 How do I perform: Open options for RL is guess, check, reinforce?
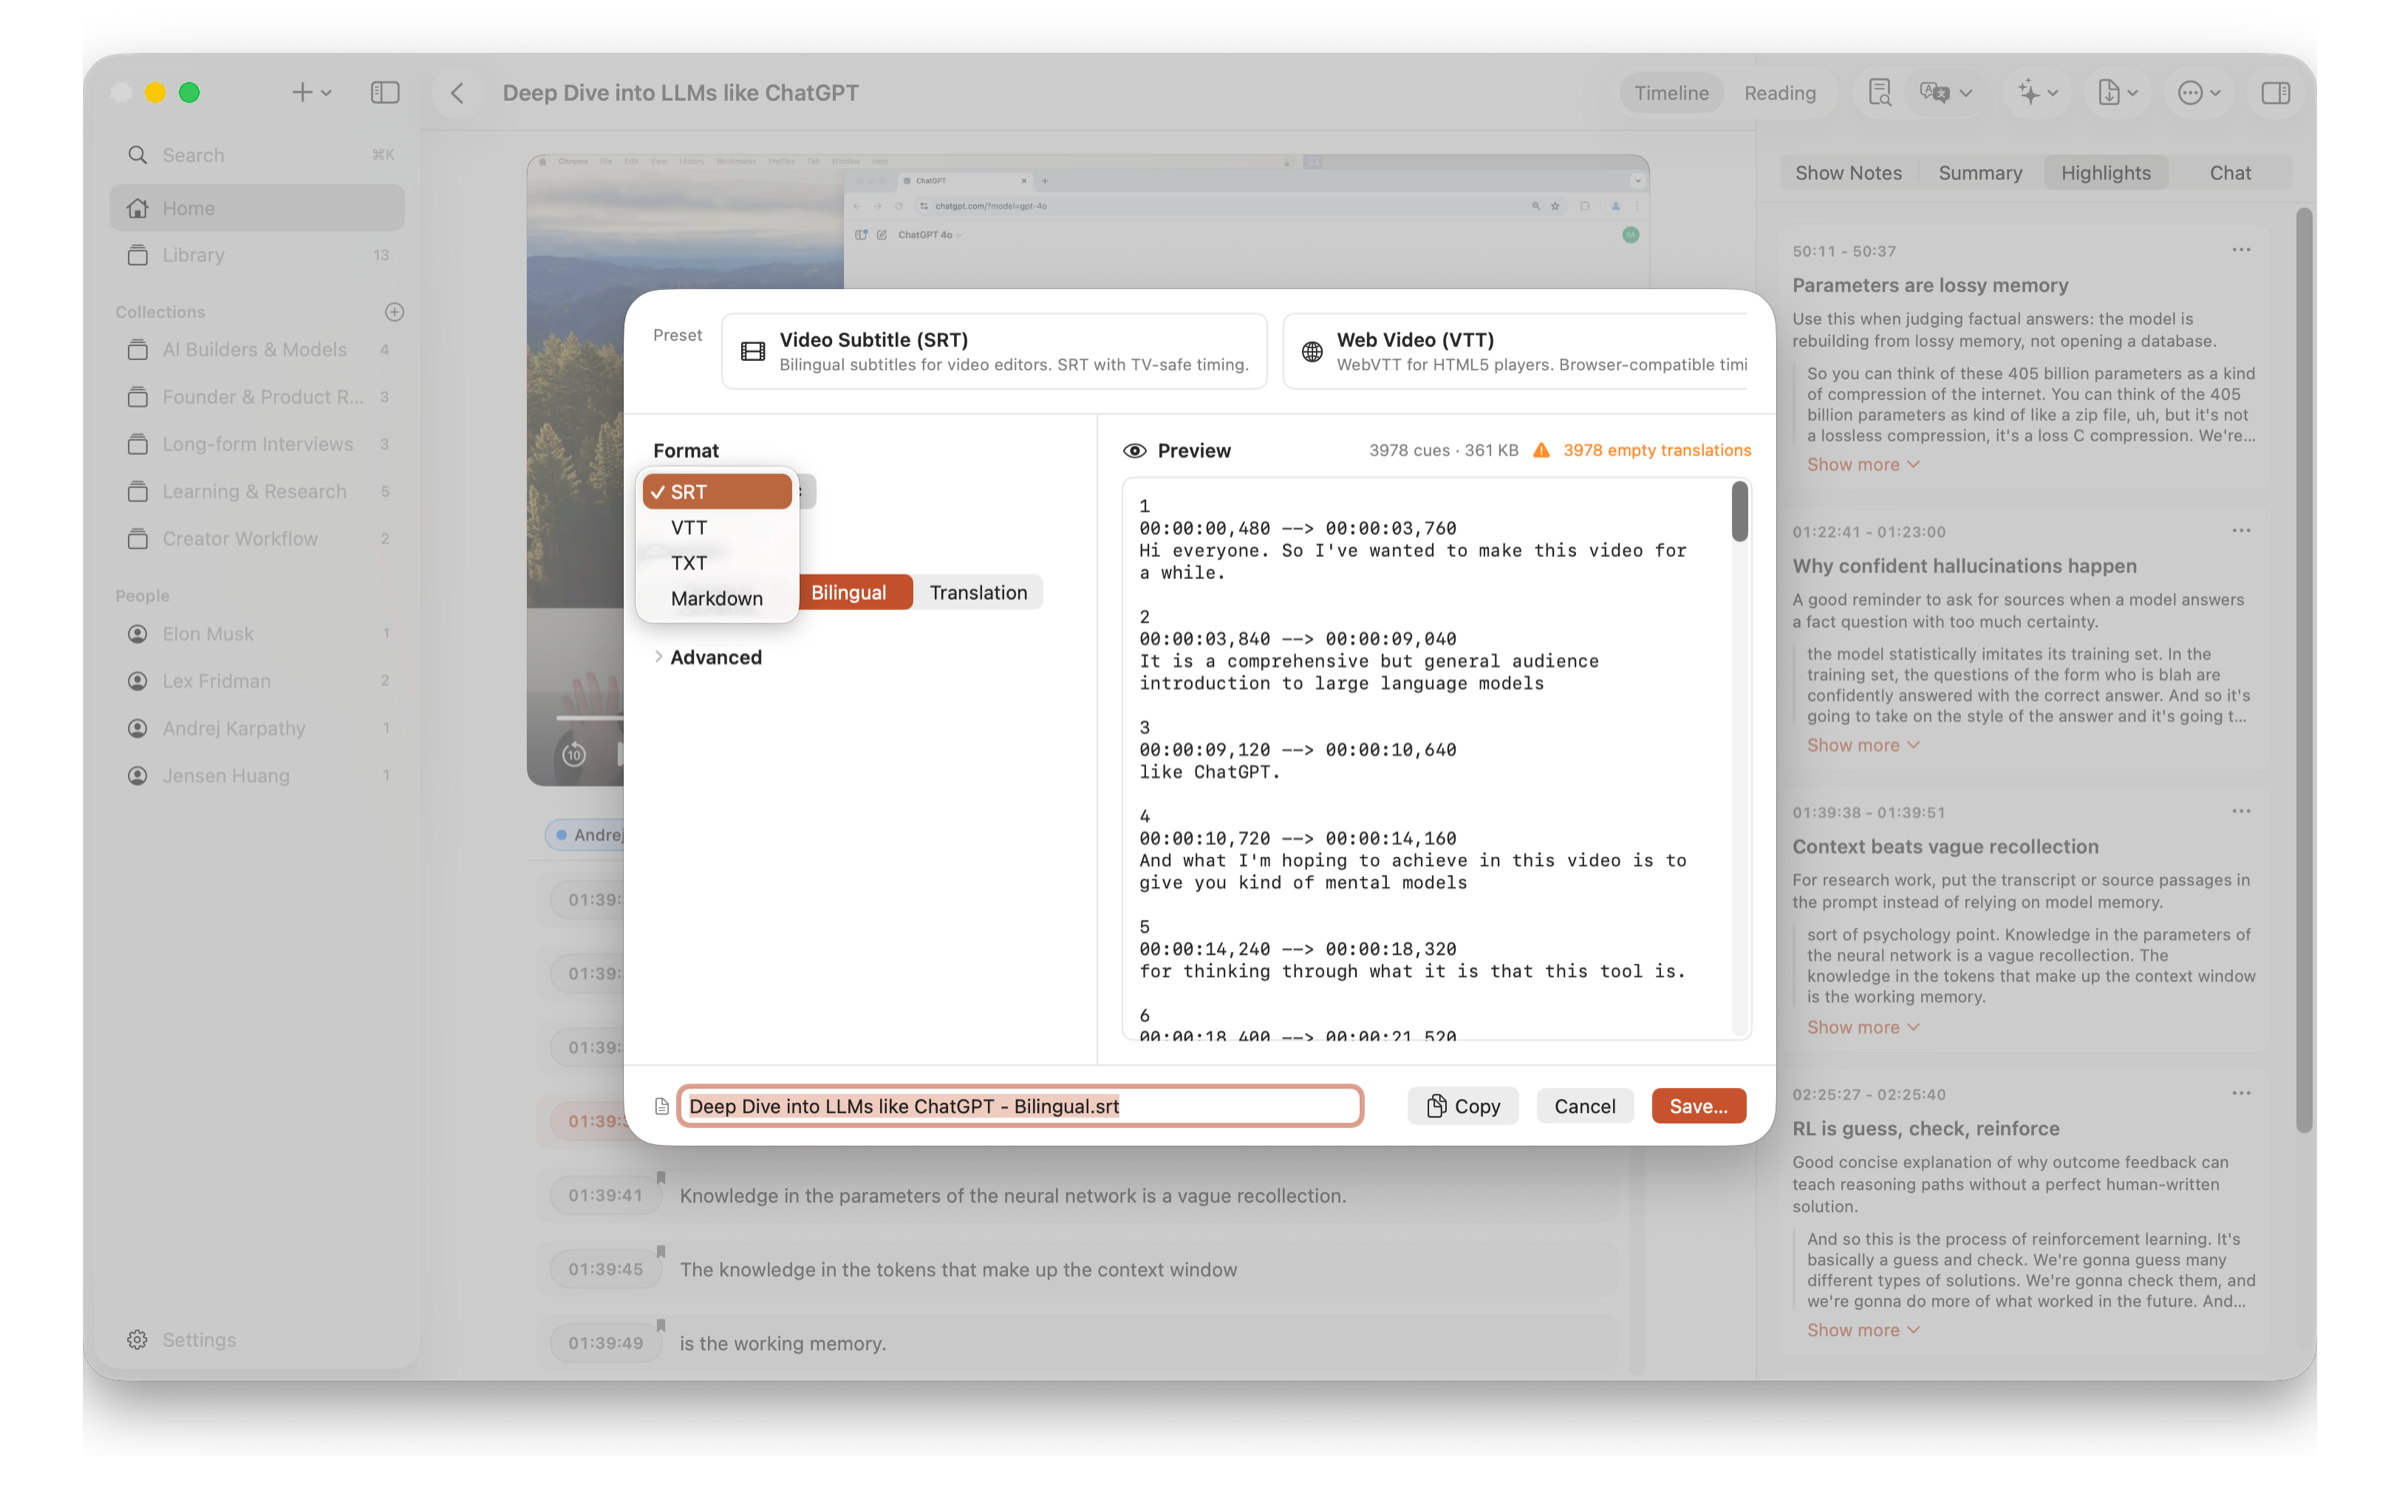point(2241,1093)
